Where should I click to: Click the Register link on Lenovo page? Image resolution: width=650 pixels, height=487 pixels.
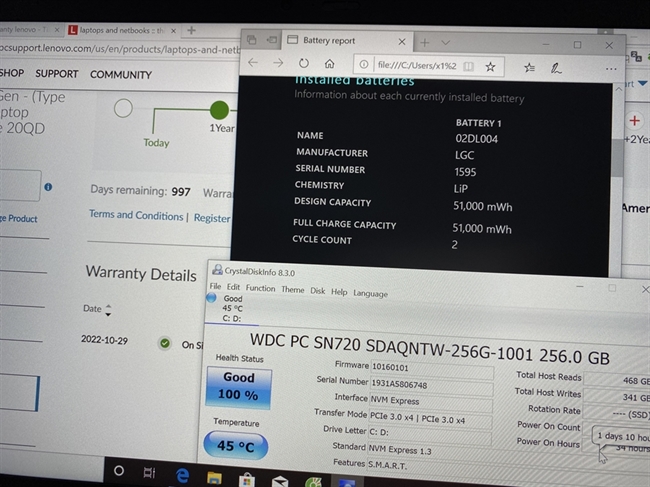pyautogui.click(x=212, y=218)
